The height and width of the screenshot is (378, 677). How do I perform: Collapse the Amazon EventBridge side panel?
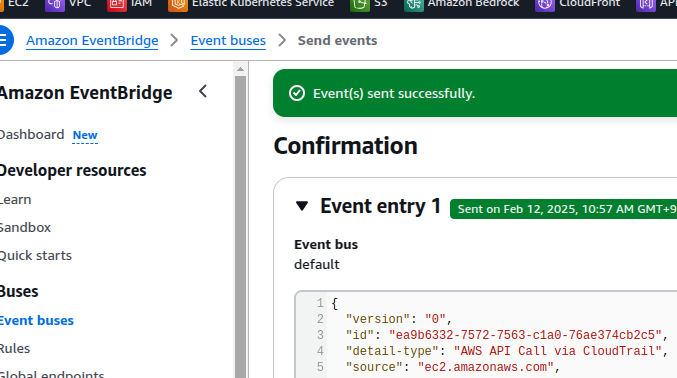tap(203, 92)
